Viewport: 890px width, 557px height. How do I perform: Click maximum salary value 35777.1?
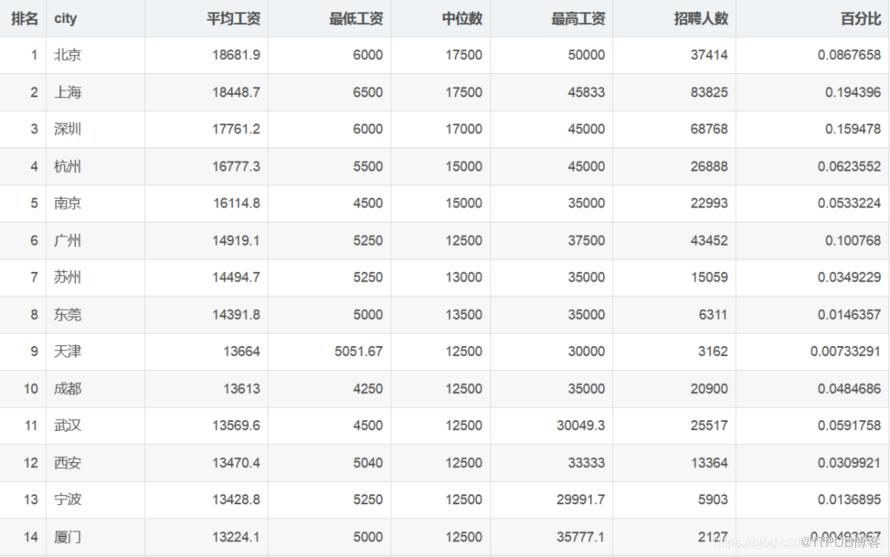[581, 537]
